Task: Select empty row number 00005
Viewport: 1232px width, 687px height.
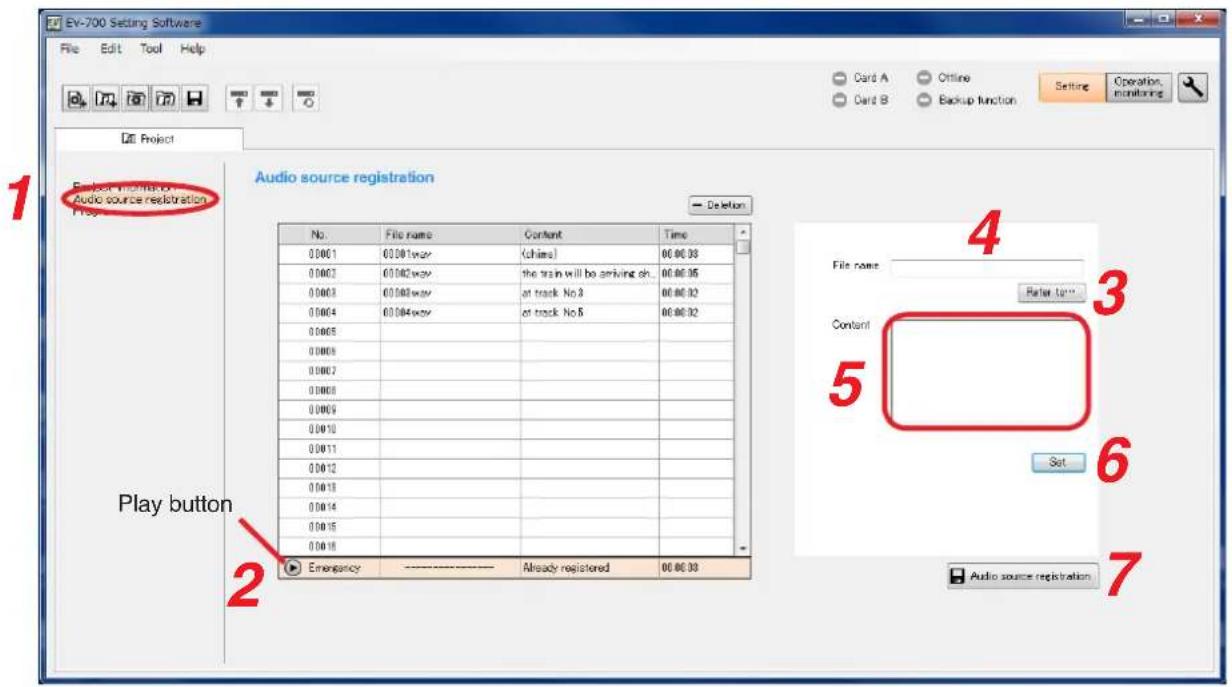Action: 330,332
